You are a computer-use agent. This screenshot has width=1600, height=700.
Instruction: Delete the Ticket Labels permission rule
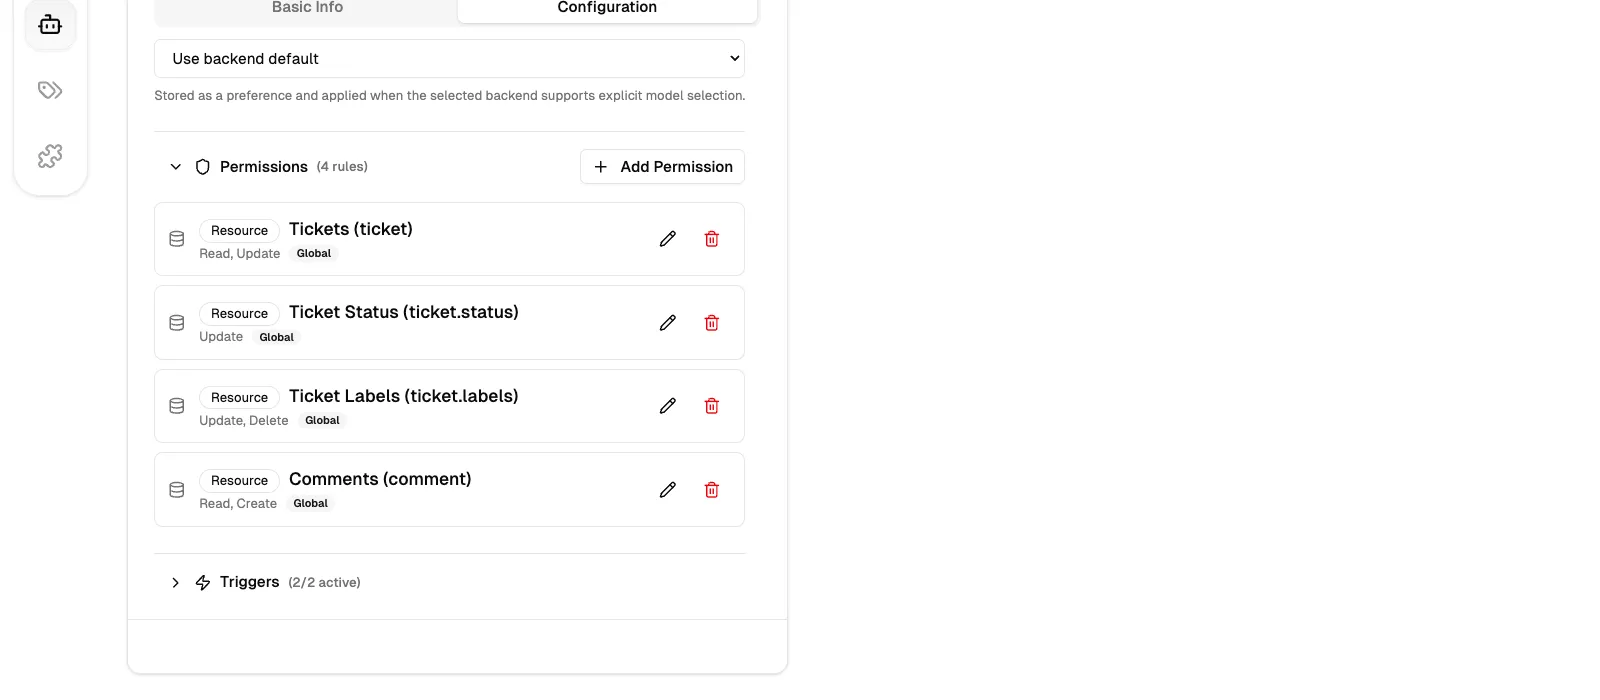tap(711, 406)
